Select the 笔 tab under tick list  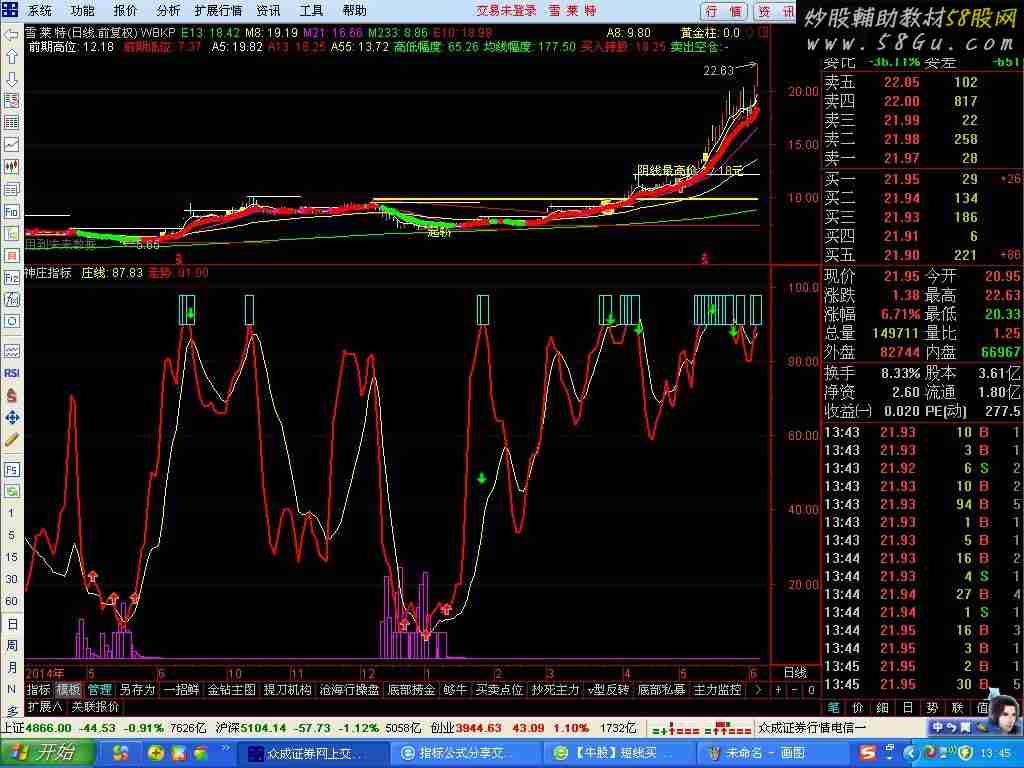(x=833, y=707)
